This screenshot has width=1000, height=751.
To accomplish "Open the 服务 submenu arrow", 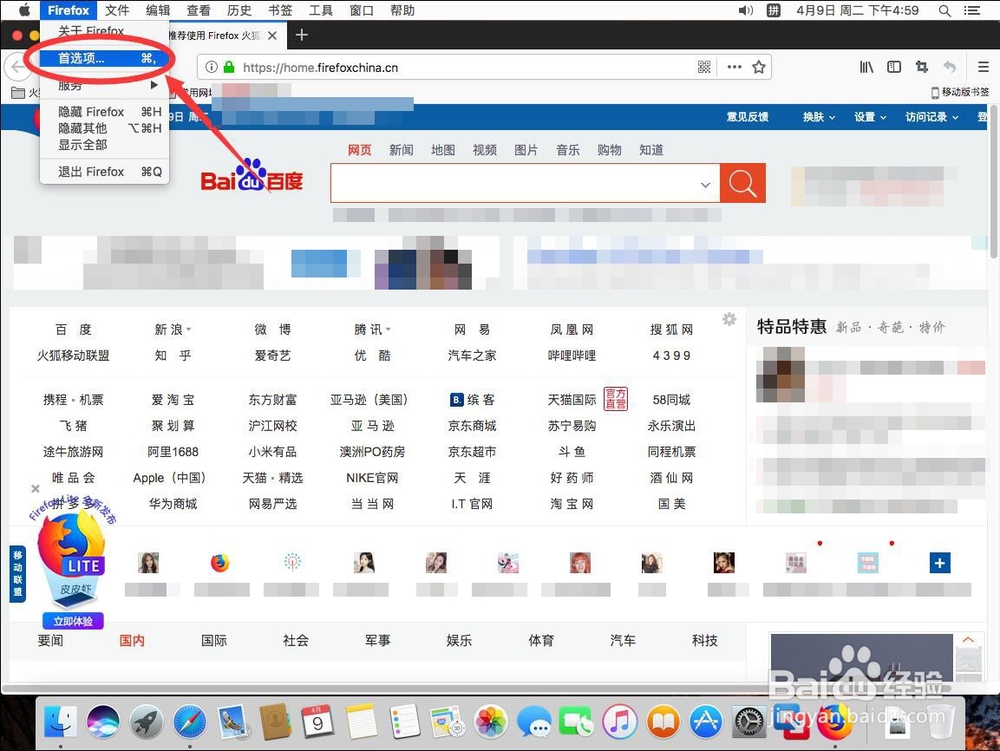I will pos(154,85).
